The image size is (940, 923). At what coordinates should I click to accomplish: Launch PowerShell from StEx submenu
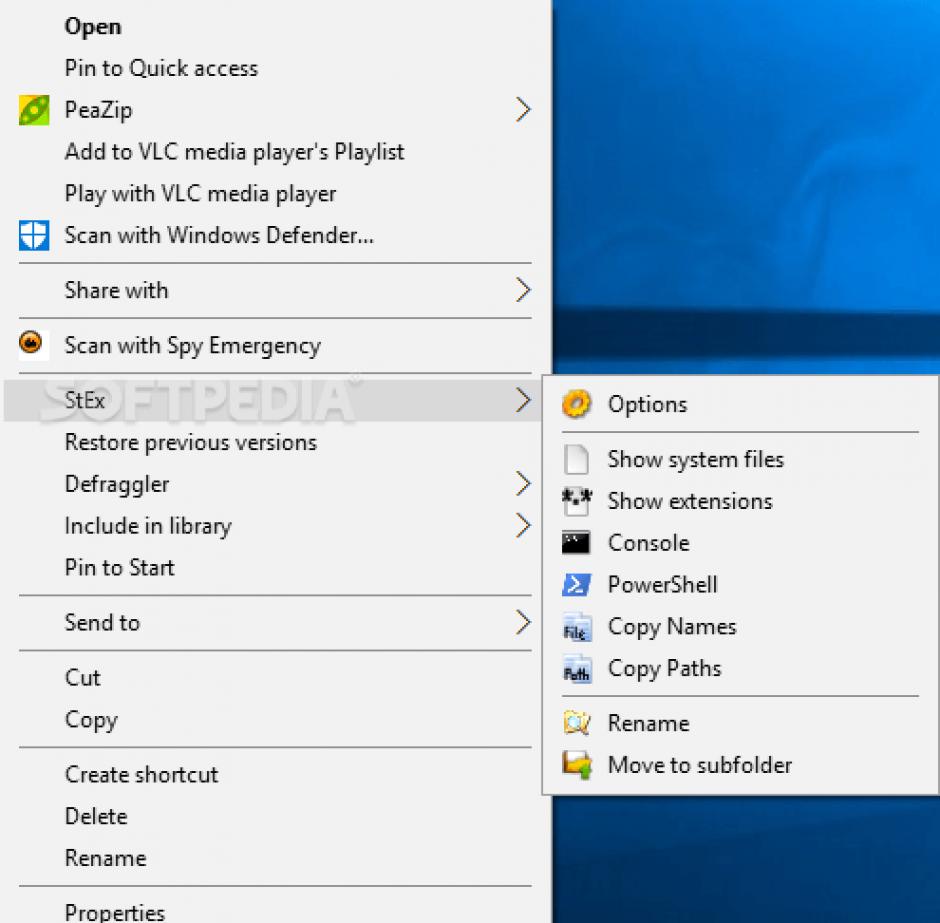[x=662, y=585]
